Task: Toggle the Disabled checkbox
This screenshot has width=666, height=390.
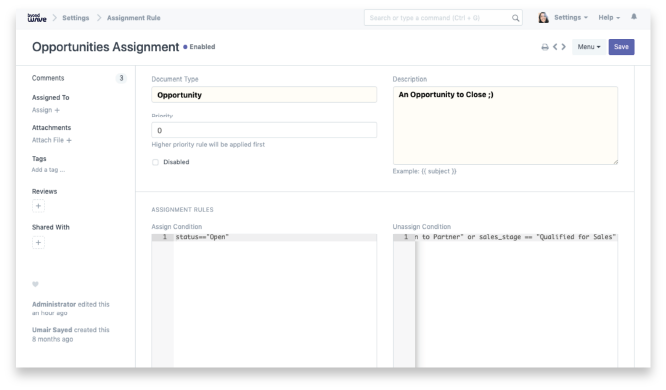Action: [x=155, y=162]
